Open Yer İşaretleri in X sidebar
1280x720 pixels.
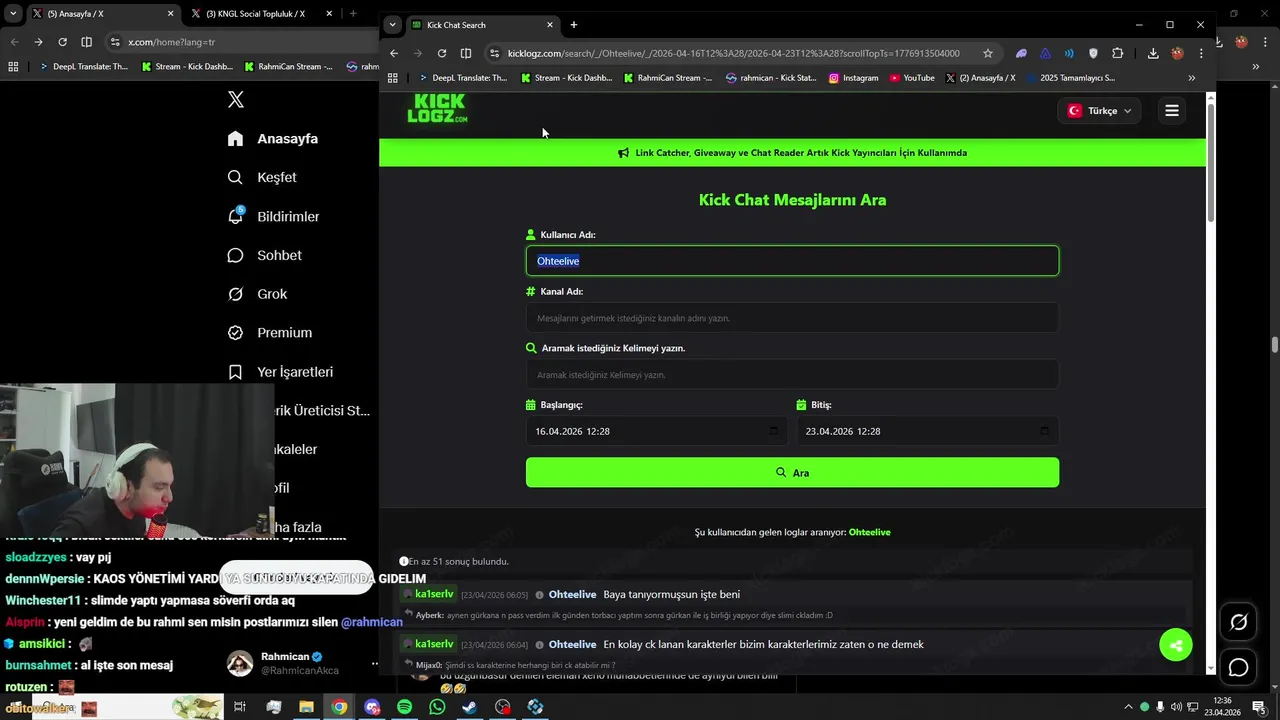pyautogui.click(x=280, y=371)
